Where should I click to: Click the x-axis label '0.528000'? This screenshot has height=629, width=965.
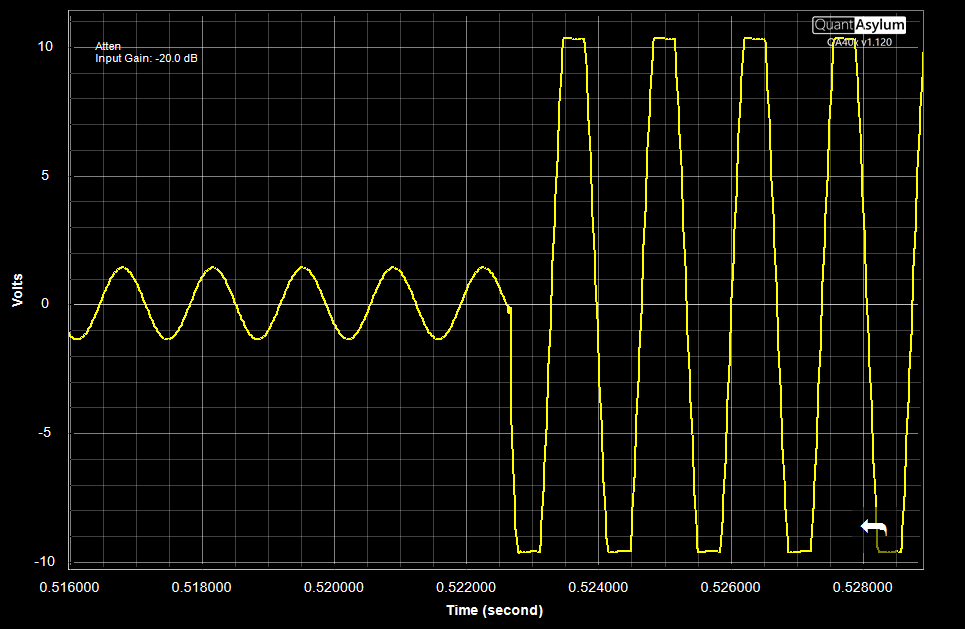(863, 588)
